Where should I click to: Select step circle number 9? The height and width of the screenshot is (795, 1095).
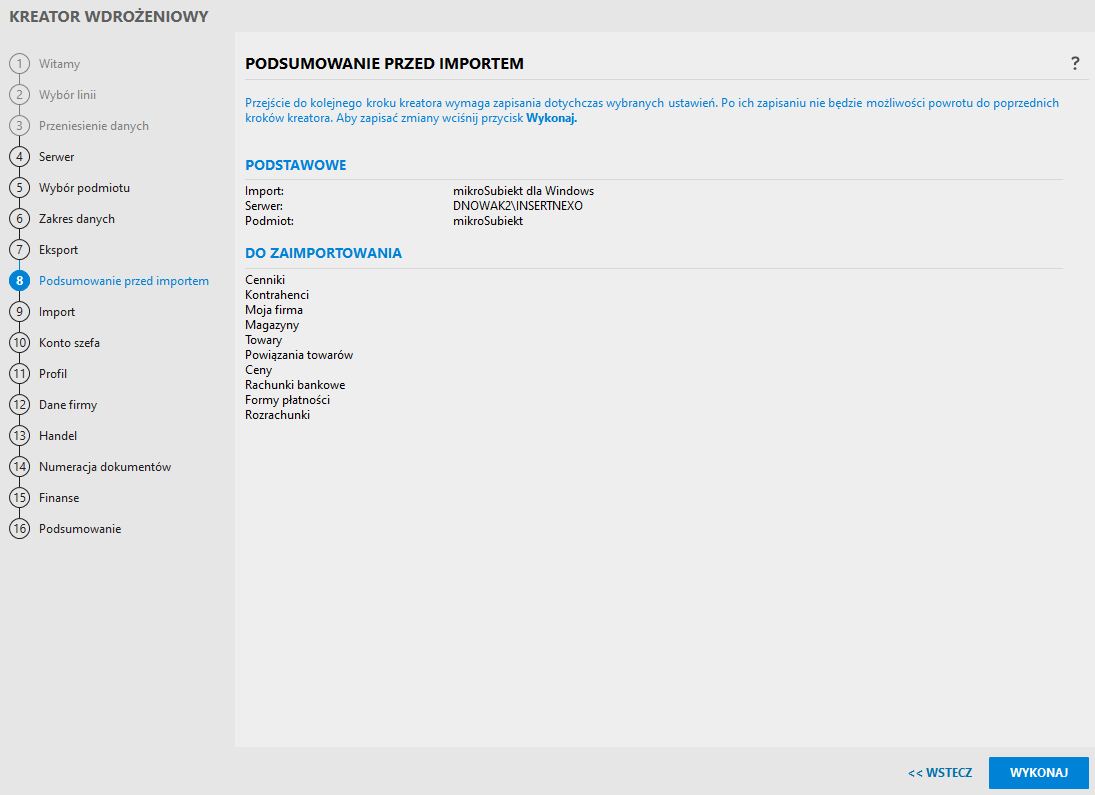(x=20, y=312)
